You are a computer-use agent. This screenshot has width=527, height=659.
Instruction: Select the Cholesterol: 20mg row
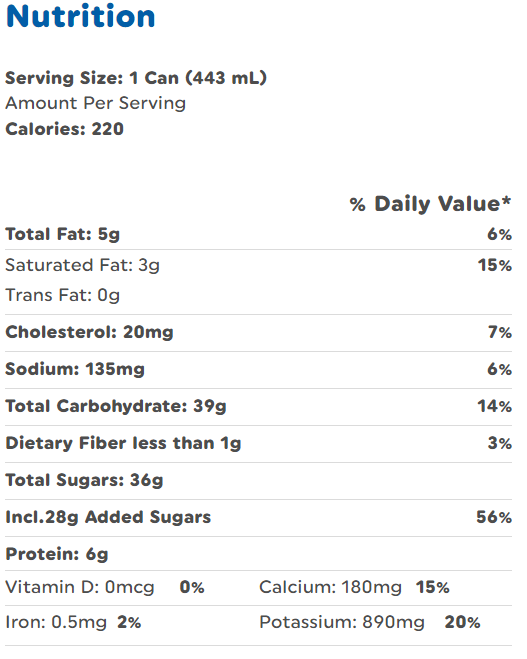point(258,332)
